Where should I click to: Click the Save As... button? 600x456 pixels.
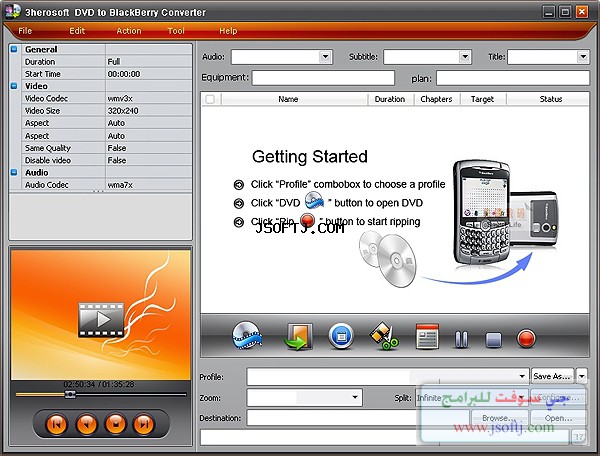pos(552,376)
